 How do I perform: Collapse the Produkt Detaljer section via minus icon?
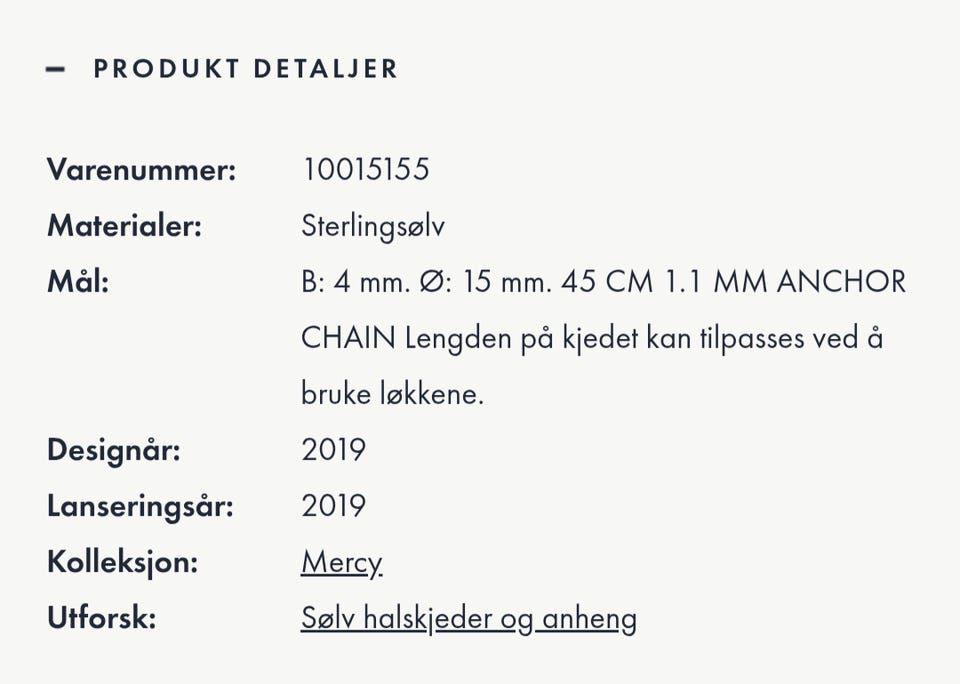click(56, 69)
